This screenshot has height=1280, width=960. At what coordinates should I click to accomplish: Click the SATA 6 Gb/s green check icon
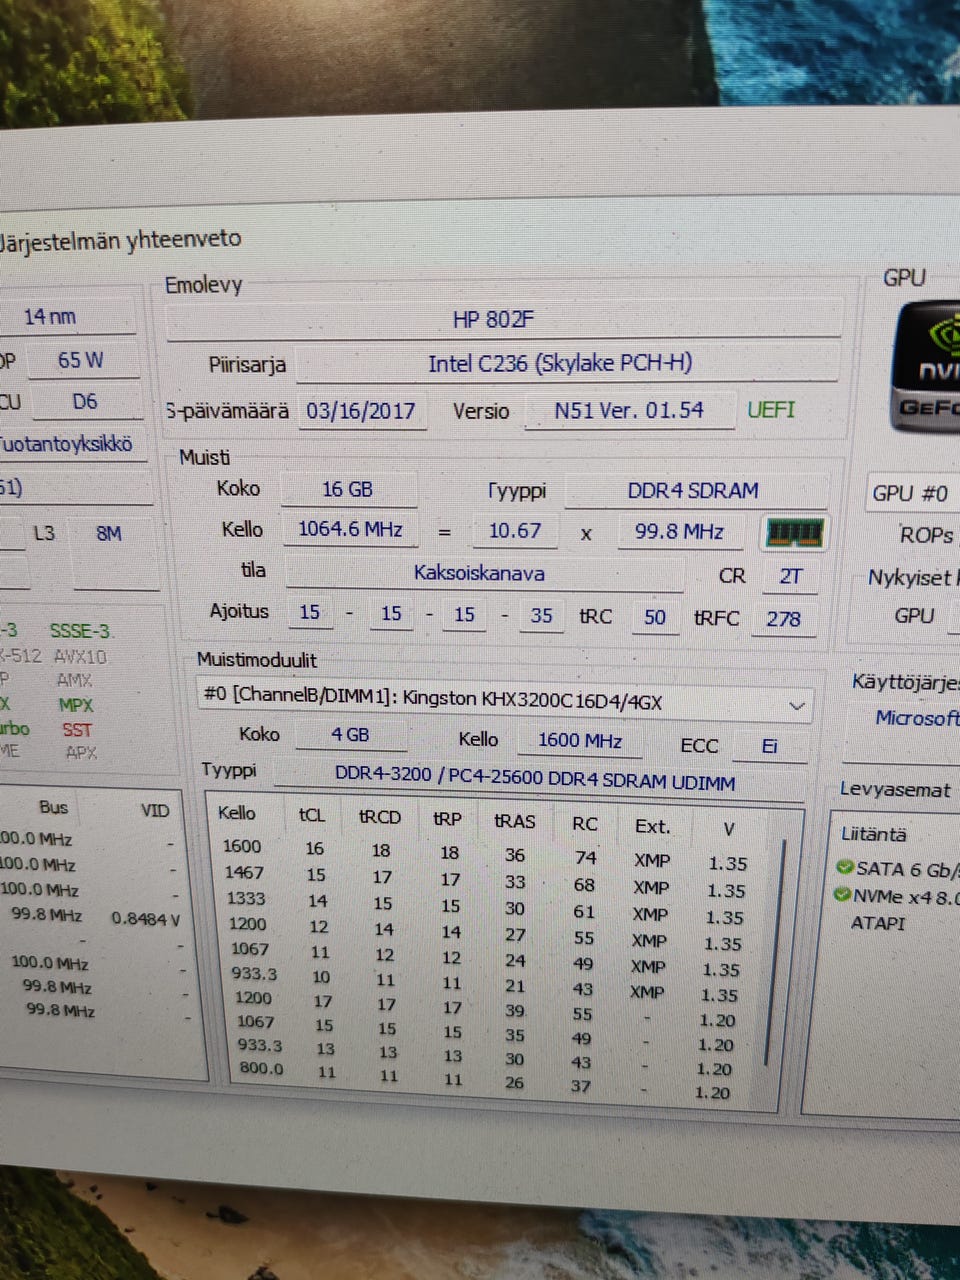click(845, 867)
